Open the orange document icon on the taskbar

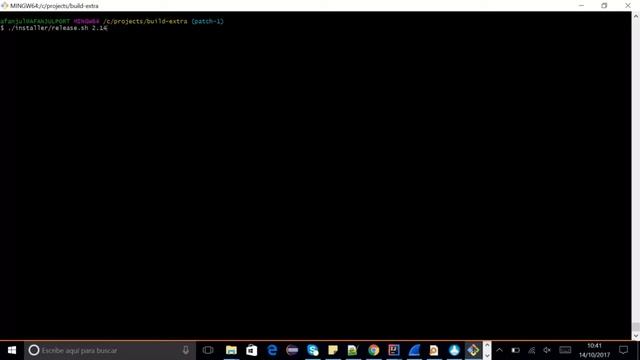click(x=434, y=350)
